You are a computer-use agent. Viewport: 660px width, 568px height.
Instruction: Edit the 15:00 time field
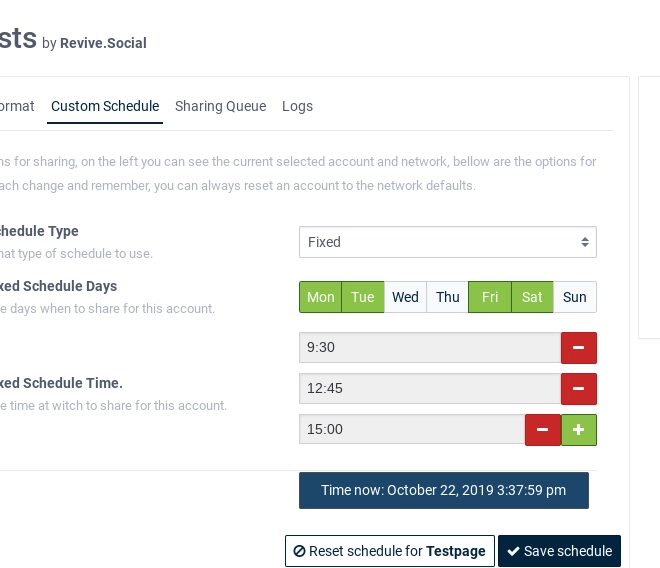[x=412, y=429]
